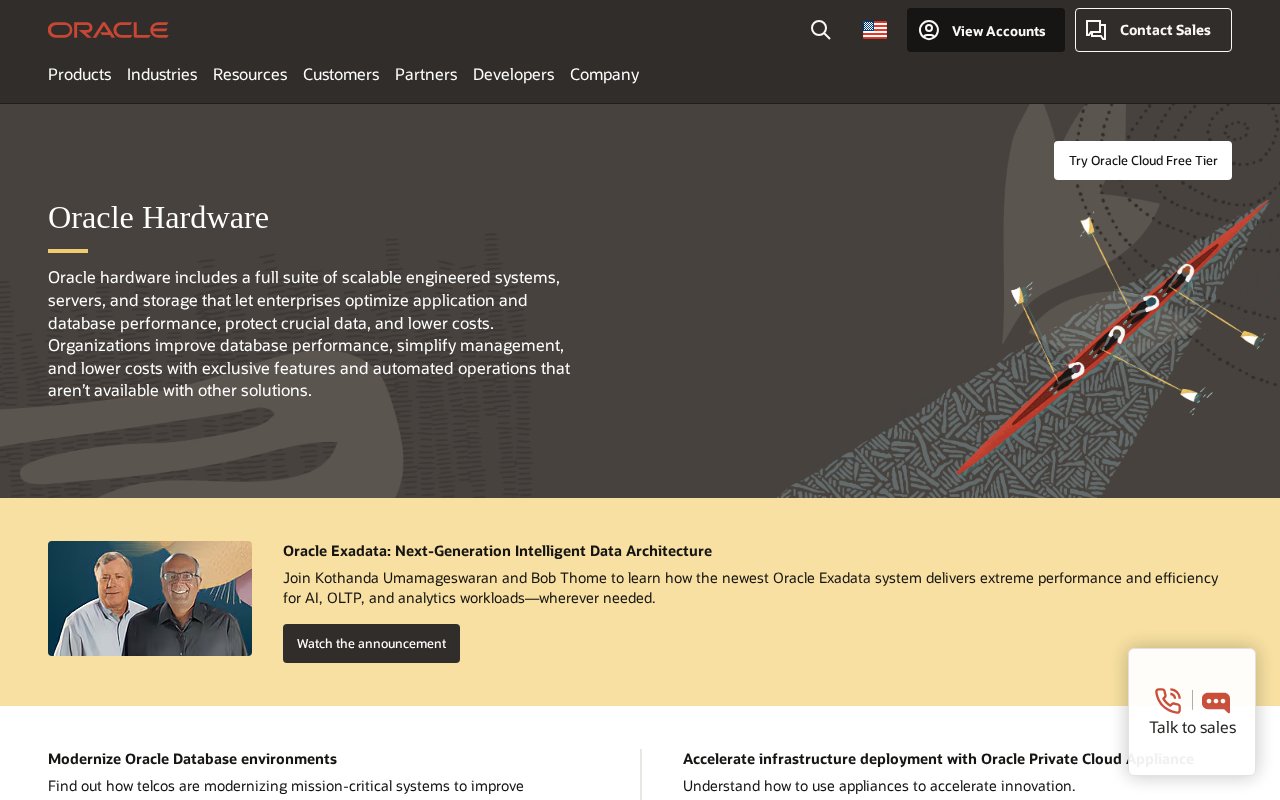
Task: Open View Accounts menu
Action: coord(986,30)
